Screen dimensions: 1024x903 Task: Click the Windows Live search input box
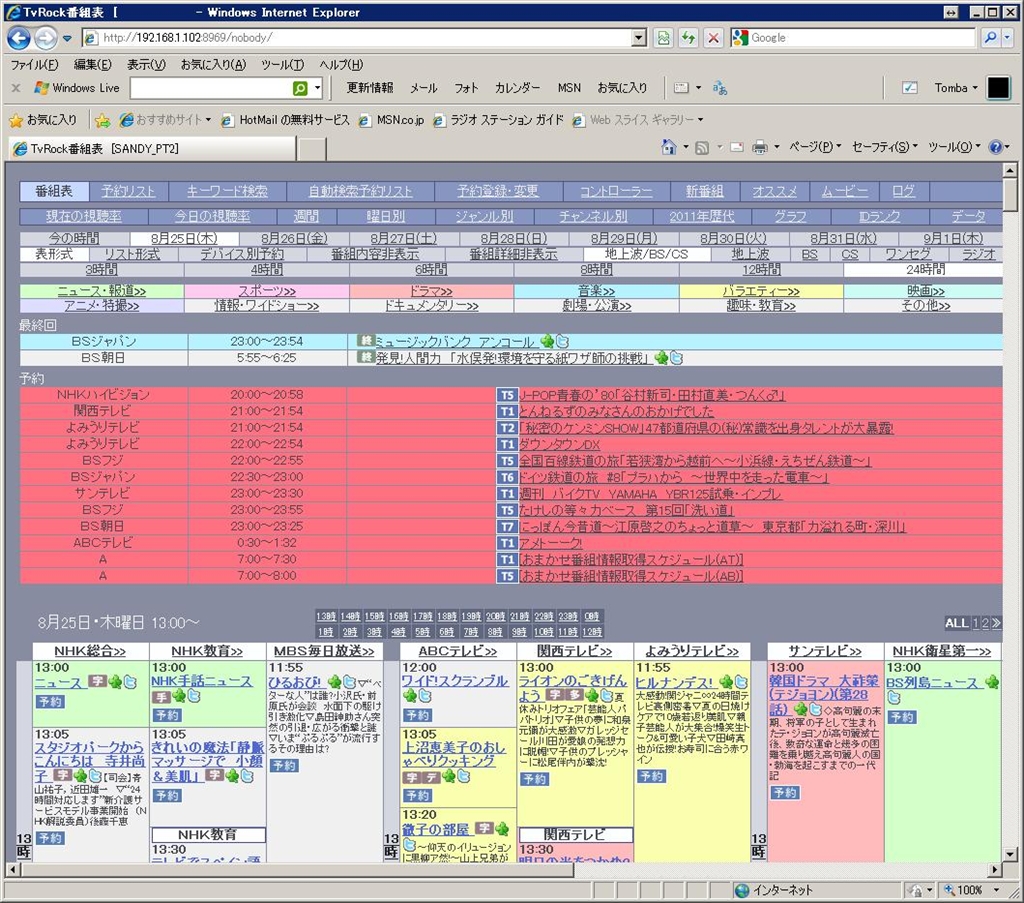tap(210, 88)
